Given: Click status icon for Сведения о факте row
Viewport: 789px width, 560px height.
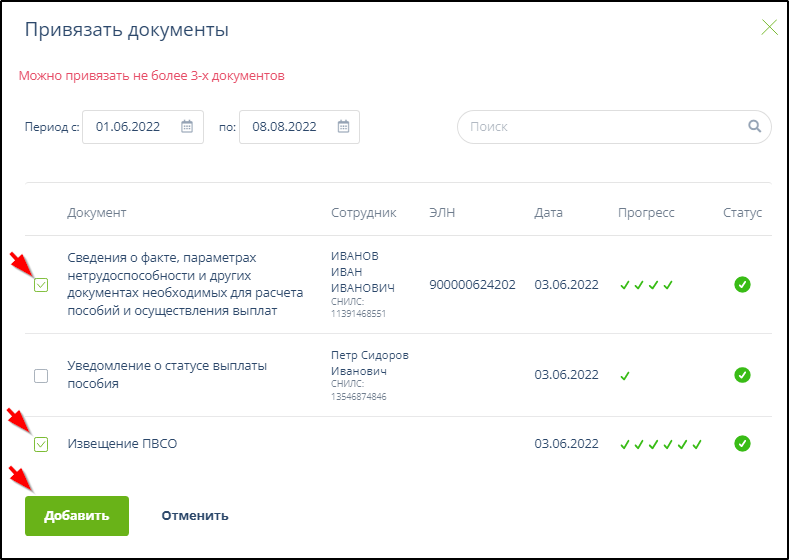Looking at the screenshot, I should 742,285.
